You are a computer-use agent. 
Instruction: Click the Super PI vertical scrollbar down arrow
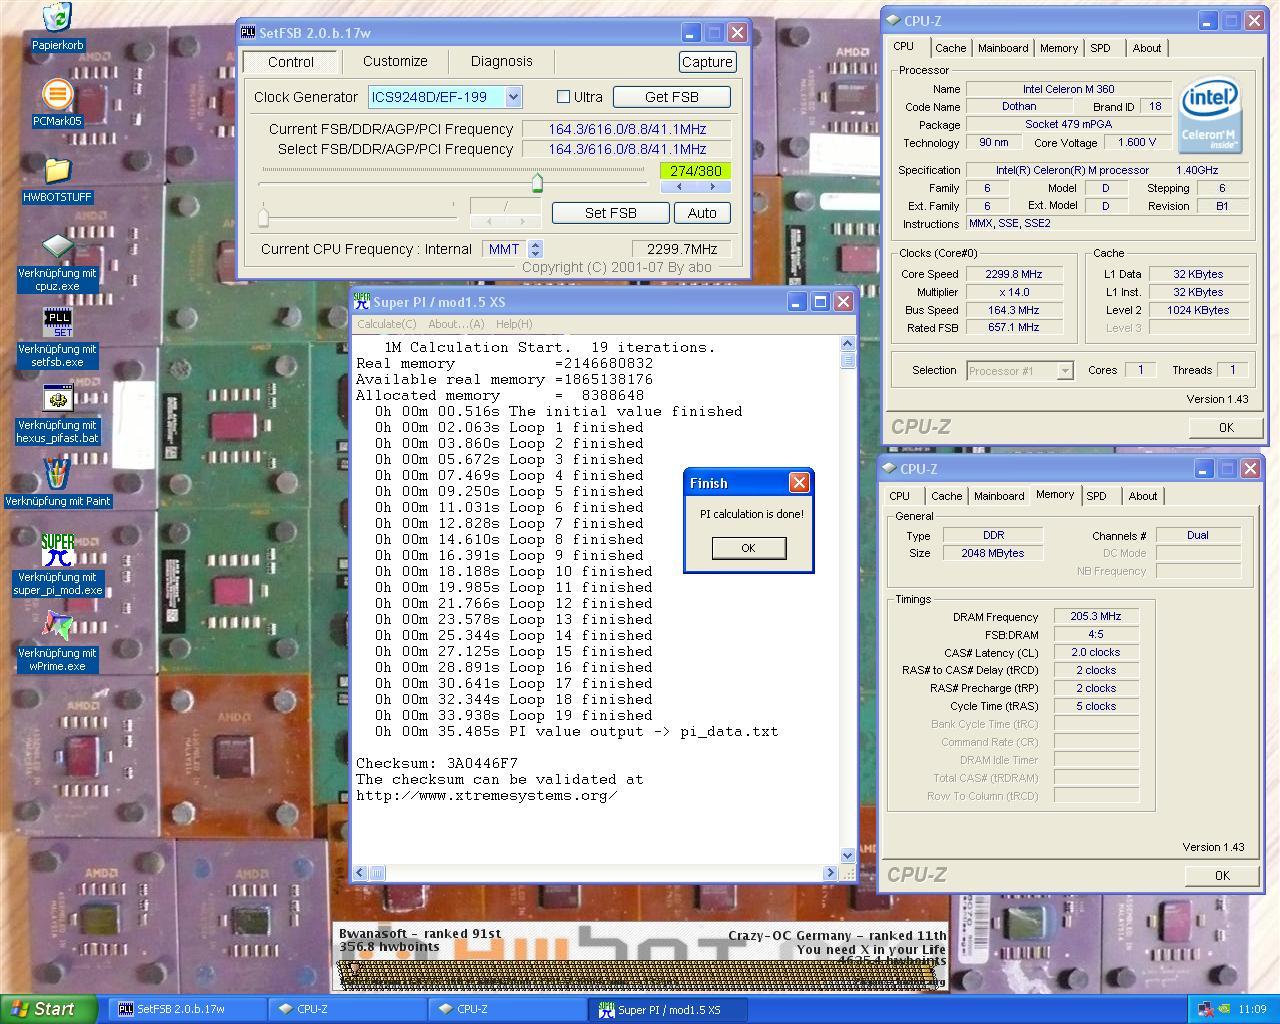(x=848, y=856)
